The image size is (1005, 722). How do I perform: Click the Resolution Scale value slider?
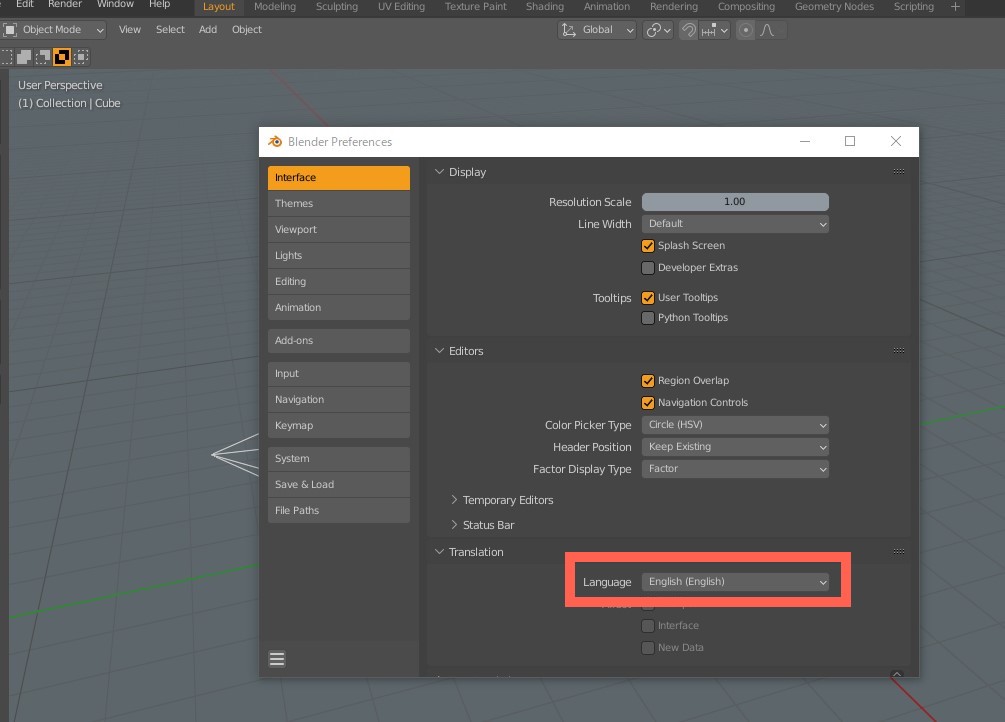point(735,202)
